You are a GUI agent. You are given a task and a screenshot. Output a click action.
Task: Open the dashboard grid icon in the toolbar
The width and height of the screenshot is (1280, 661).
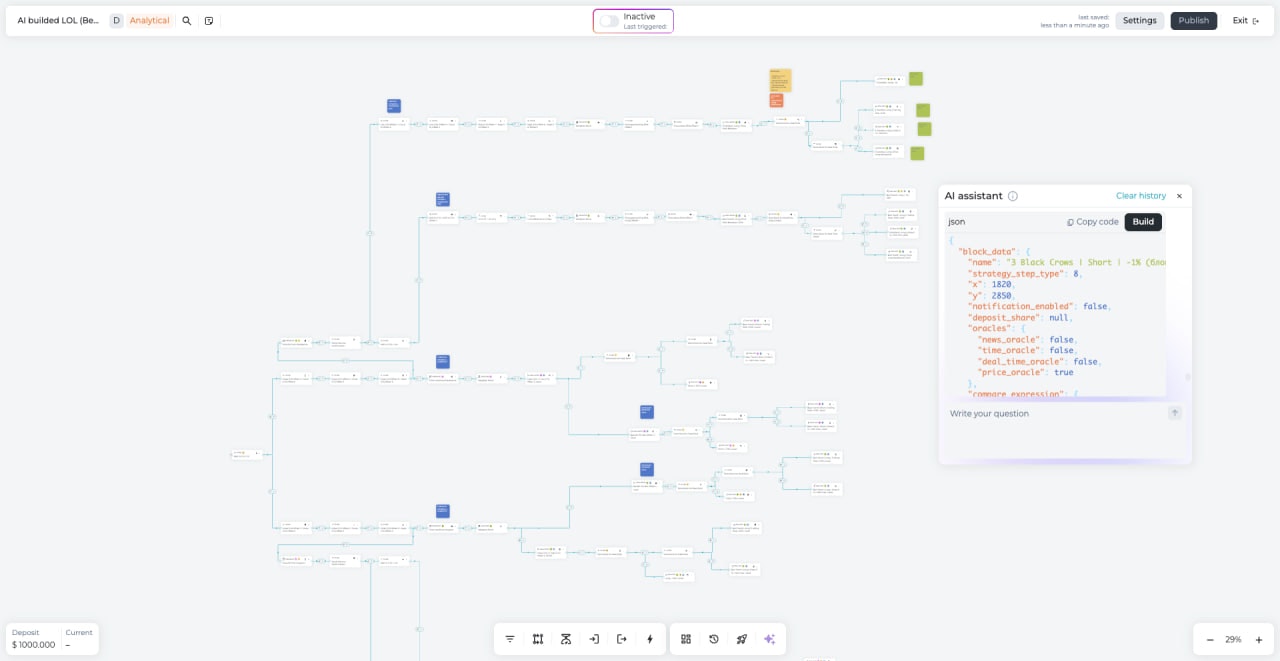pyautogui.click(x=686, y=638)
